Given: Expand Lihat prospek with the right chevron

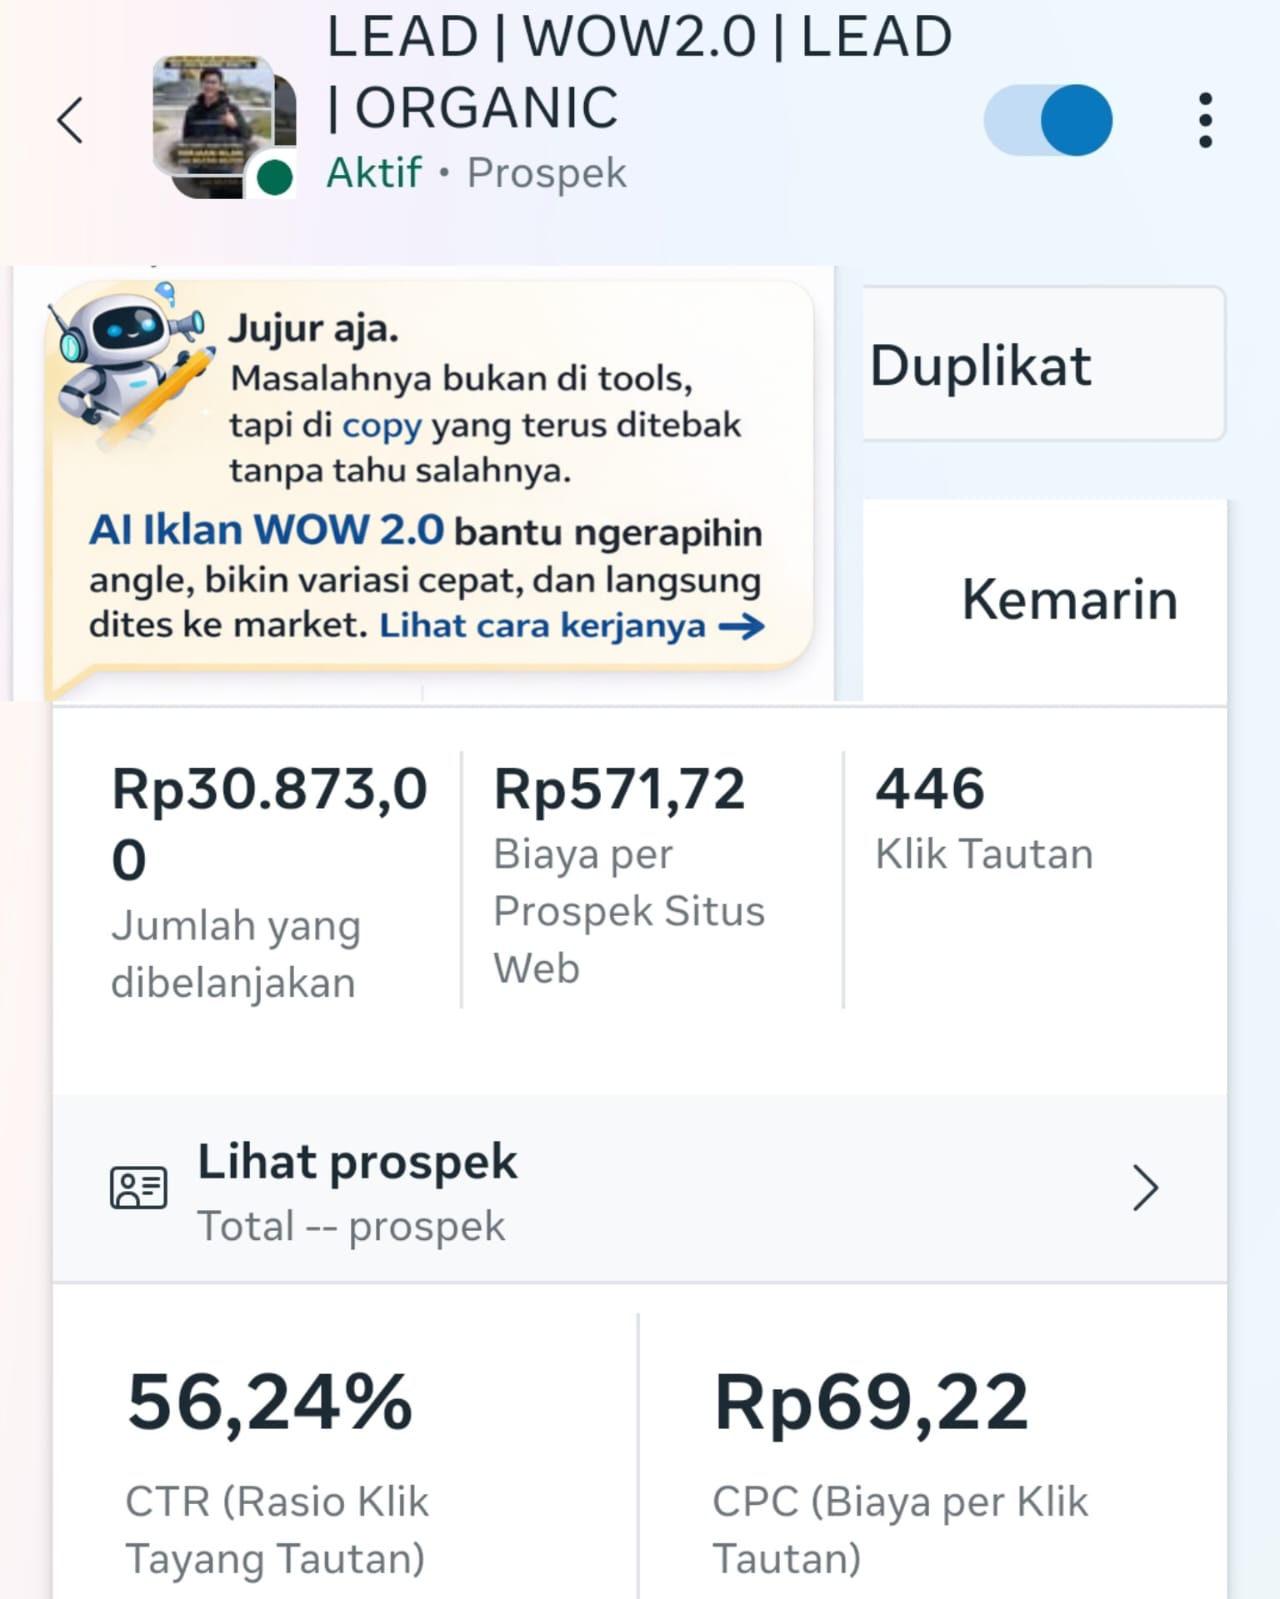Looking at the screenshot, I should click(1145, 1188).
